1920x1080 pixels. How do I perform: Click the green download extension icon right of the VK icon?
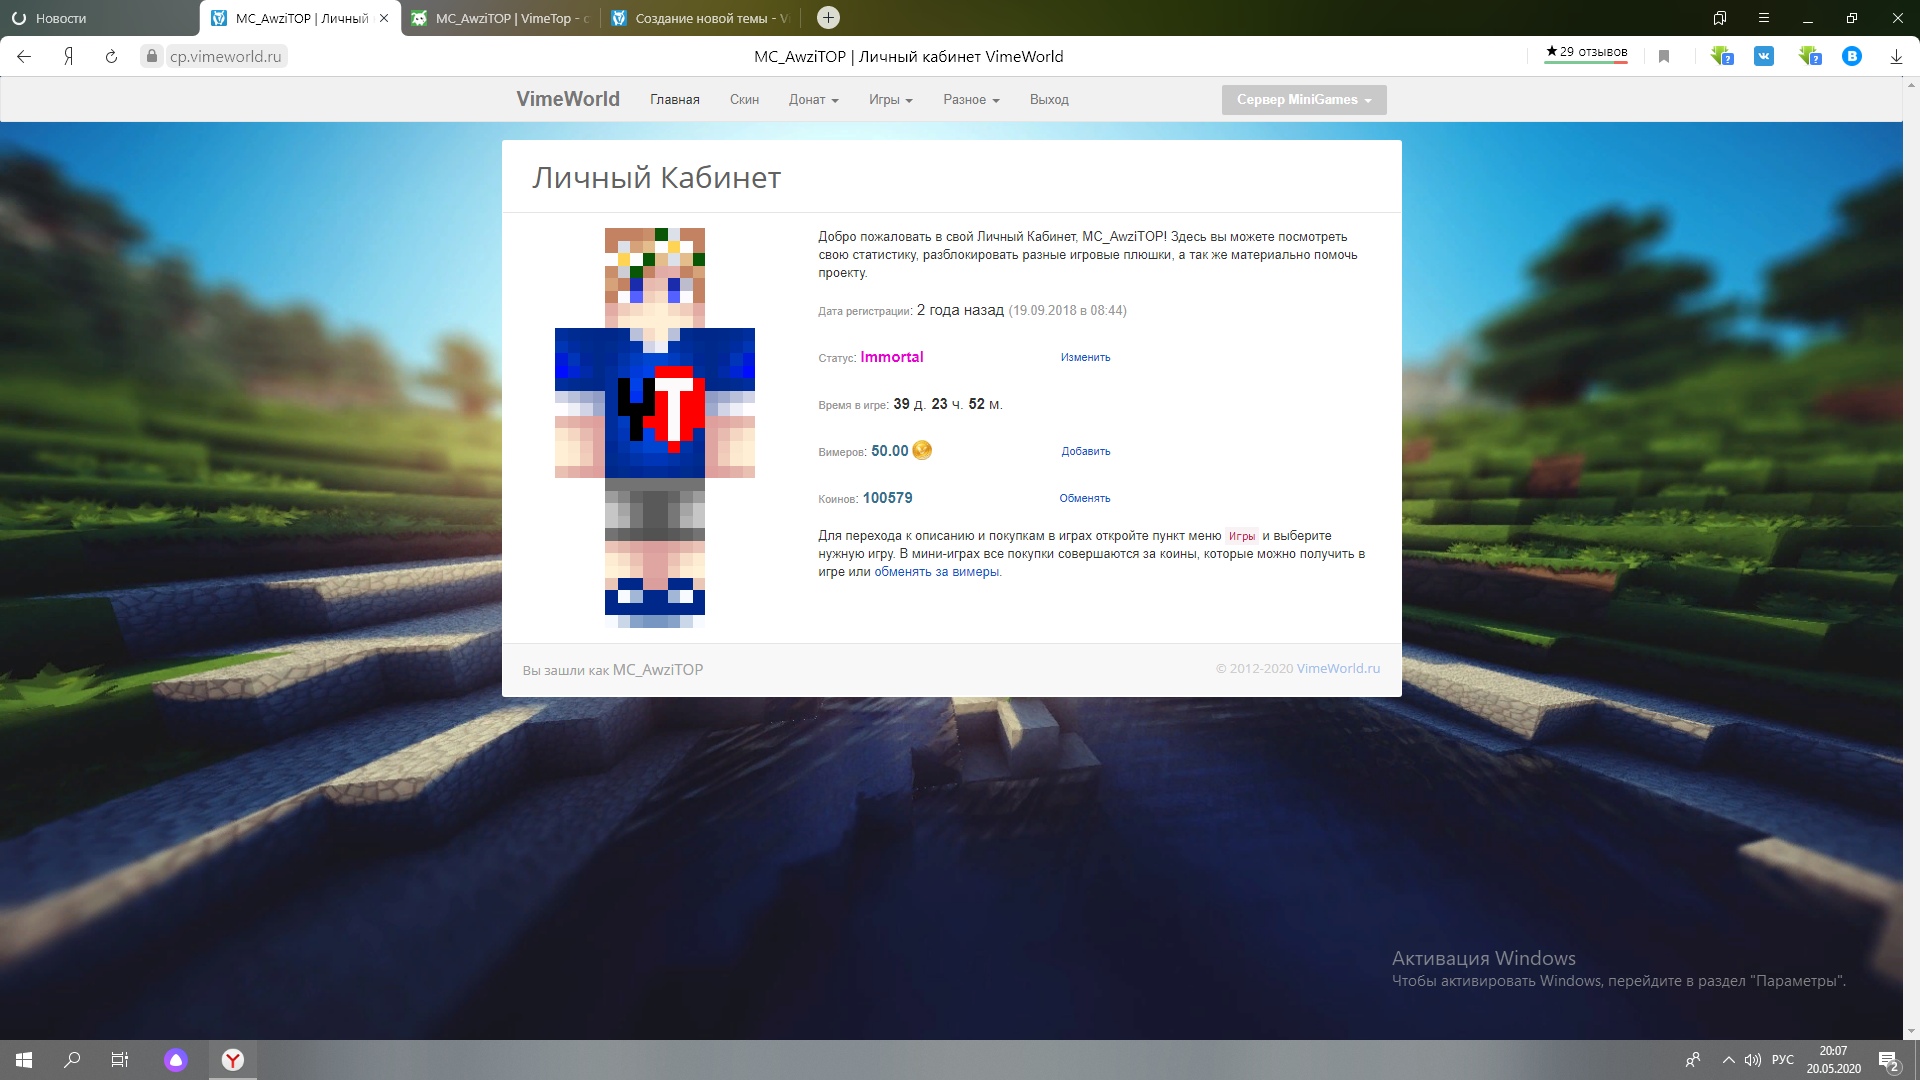(1809, 57)
